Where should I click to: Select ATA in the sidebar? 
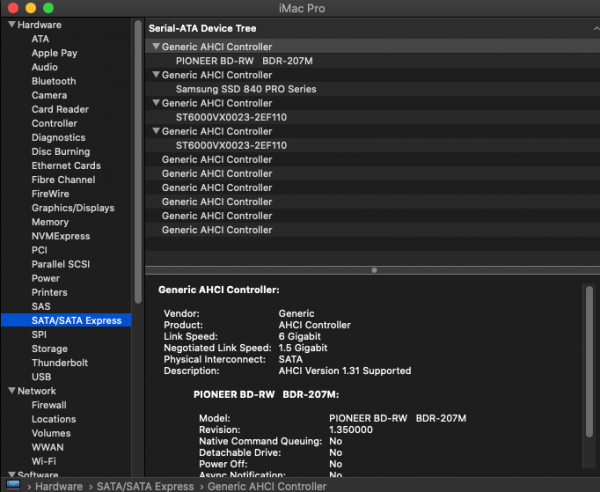pos(40,39)
